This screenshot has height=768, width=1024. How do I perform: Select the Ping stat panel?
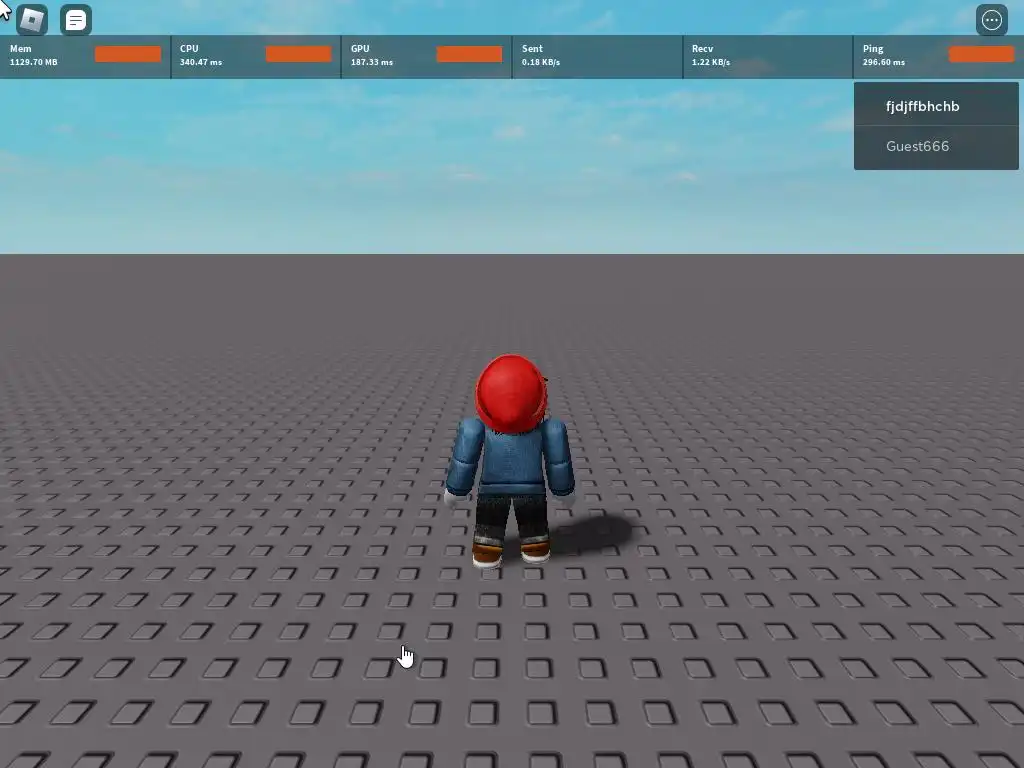click(x=938, y=56)
